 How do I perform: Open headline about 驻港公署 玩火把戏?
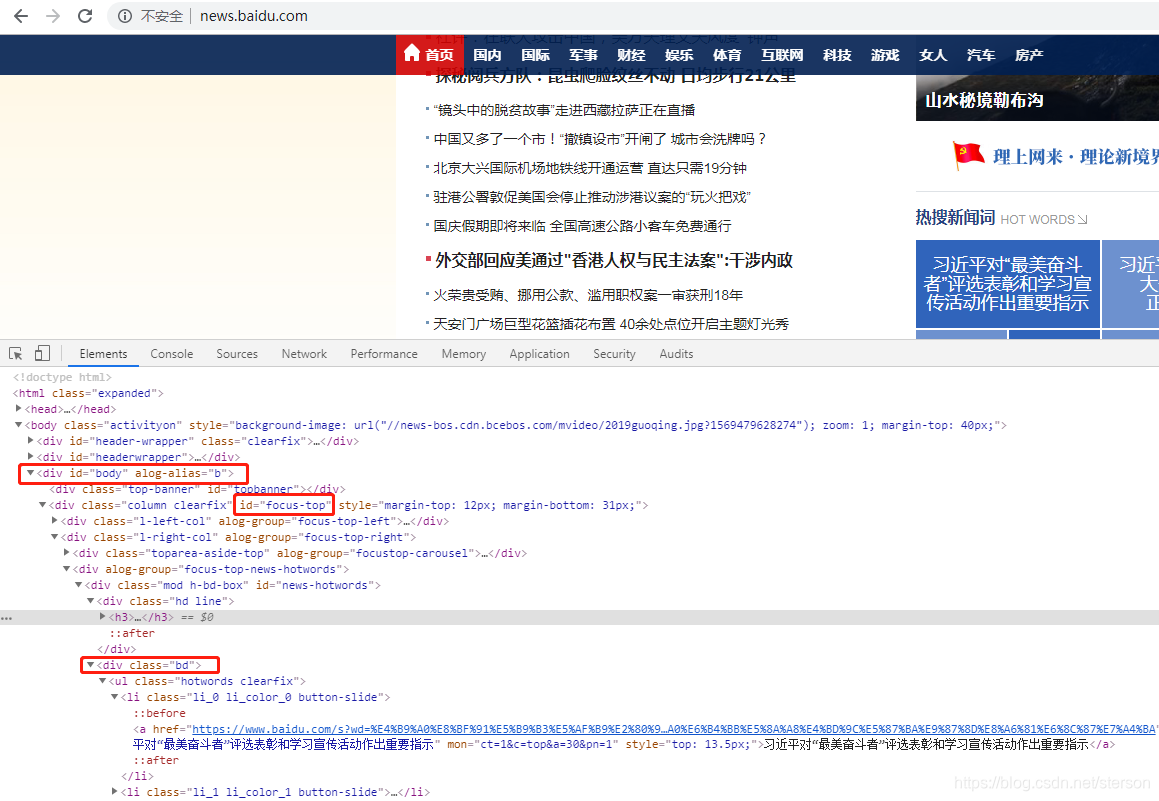click(x=592, y=197)
